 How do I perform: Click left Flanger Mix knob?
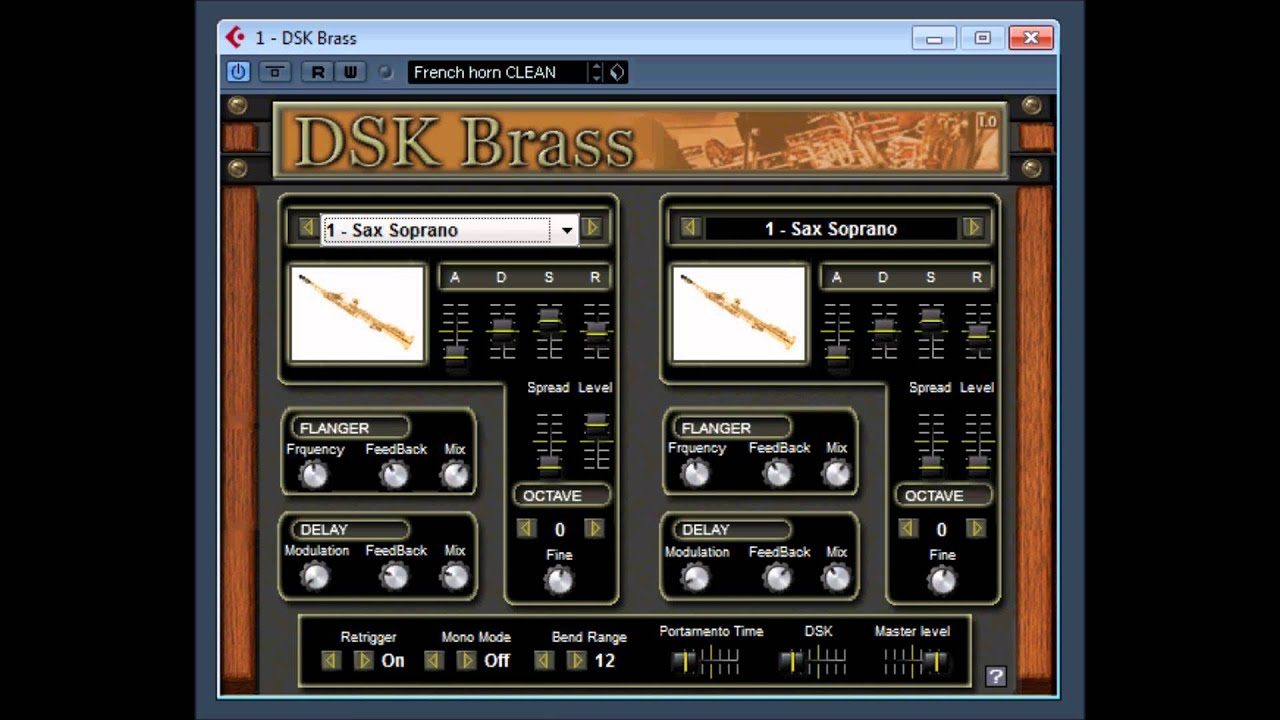pyautogui.click(x=455, y=475)
